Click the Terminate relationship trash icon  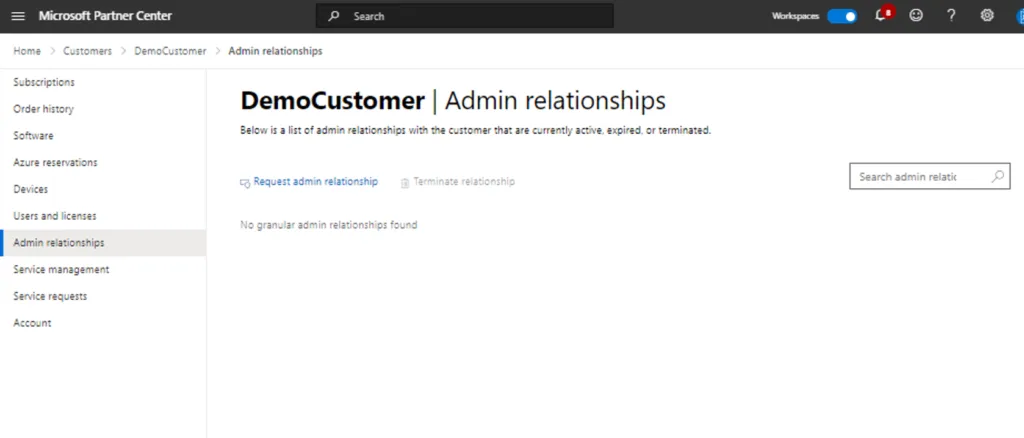pos(405,183)
